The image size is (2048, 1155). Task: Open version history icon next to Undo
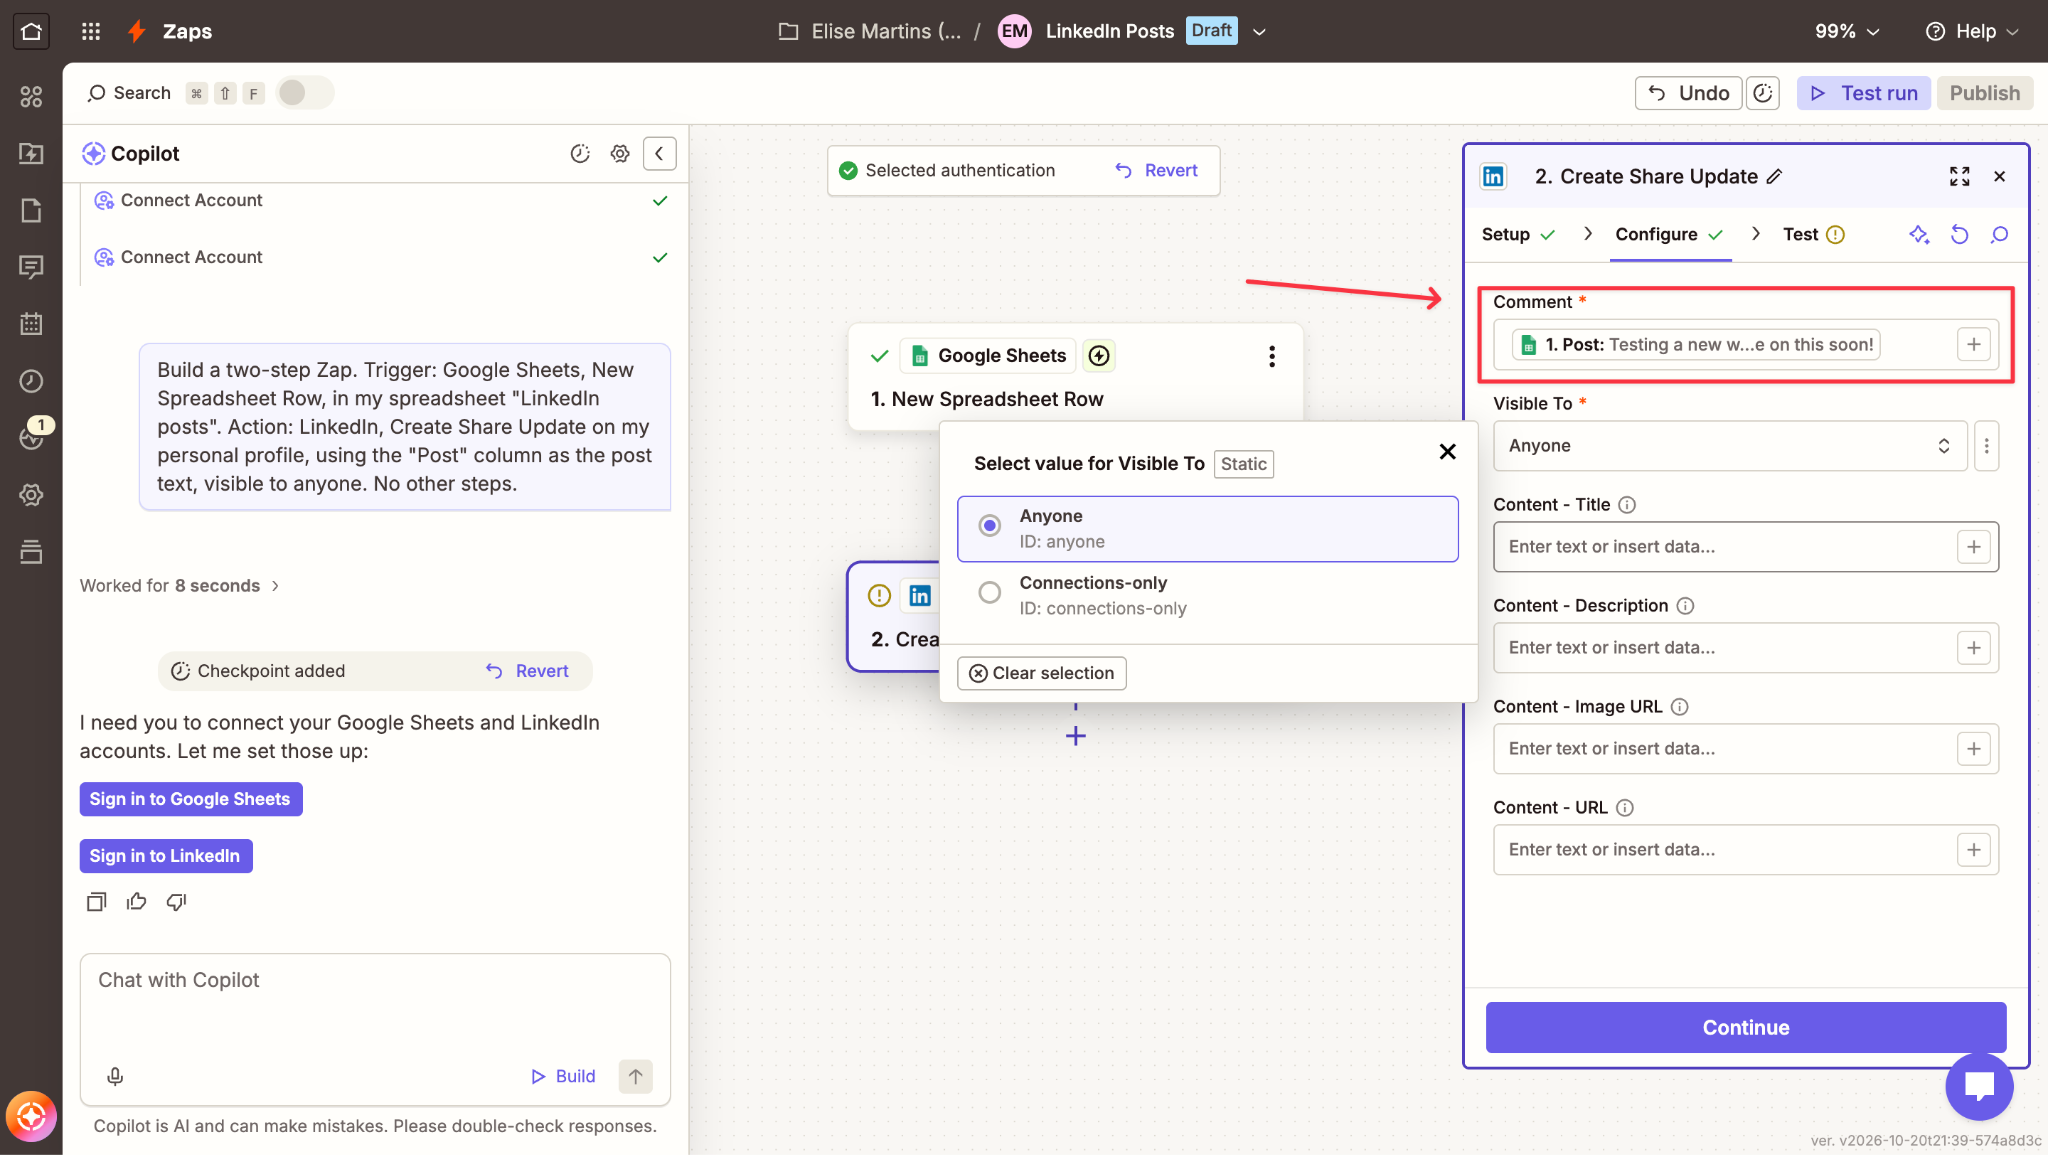1763,93
